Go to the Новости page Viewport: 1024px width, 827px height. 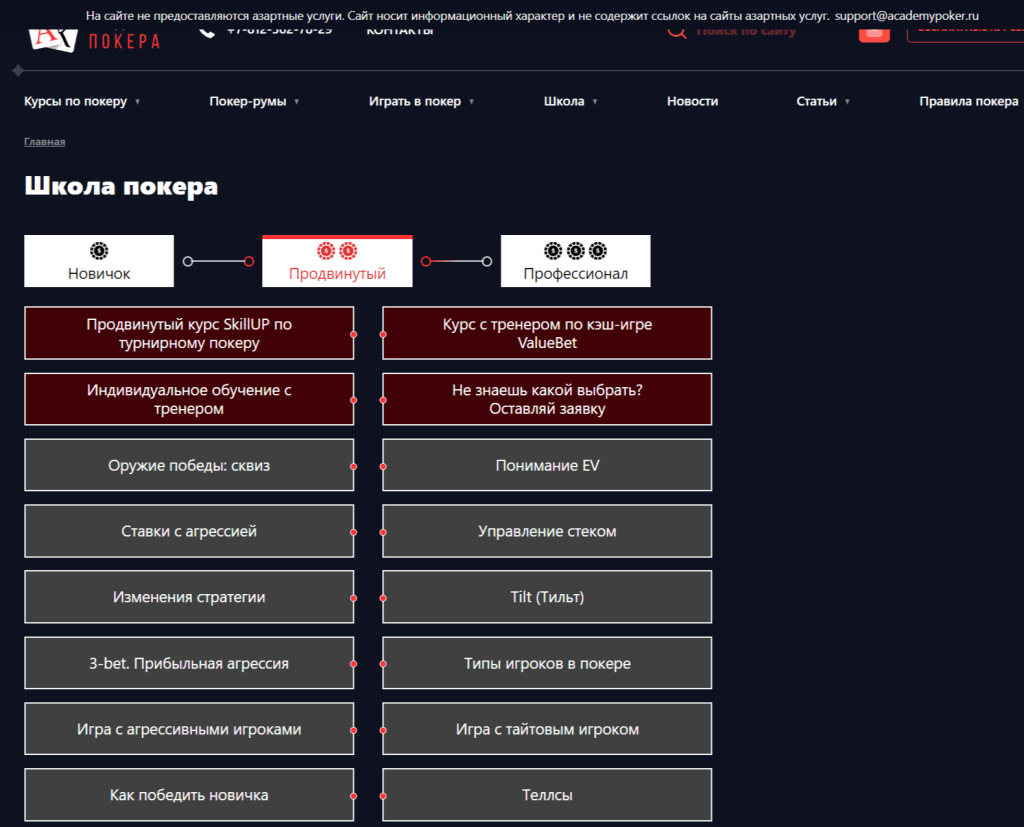[x=692, y=101]
